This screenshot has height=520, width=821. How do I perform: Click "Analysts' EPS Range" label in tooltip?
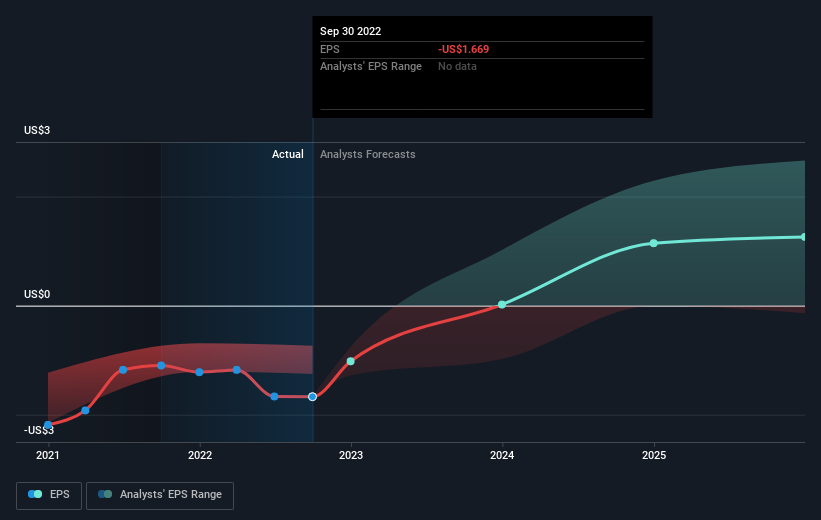(x=371, y=67)
